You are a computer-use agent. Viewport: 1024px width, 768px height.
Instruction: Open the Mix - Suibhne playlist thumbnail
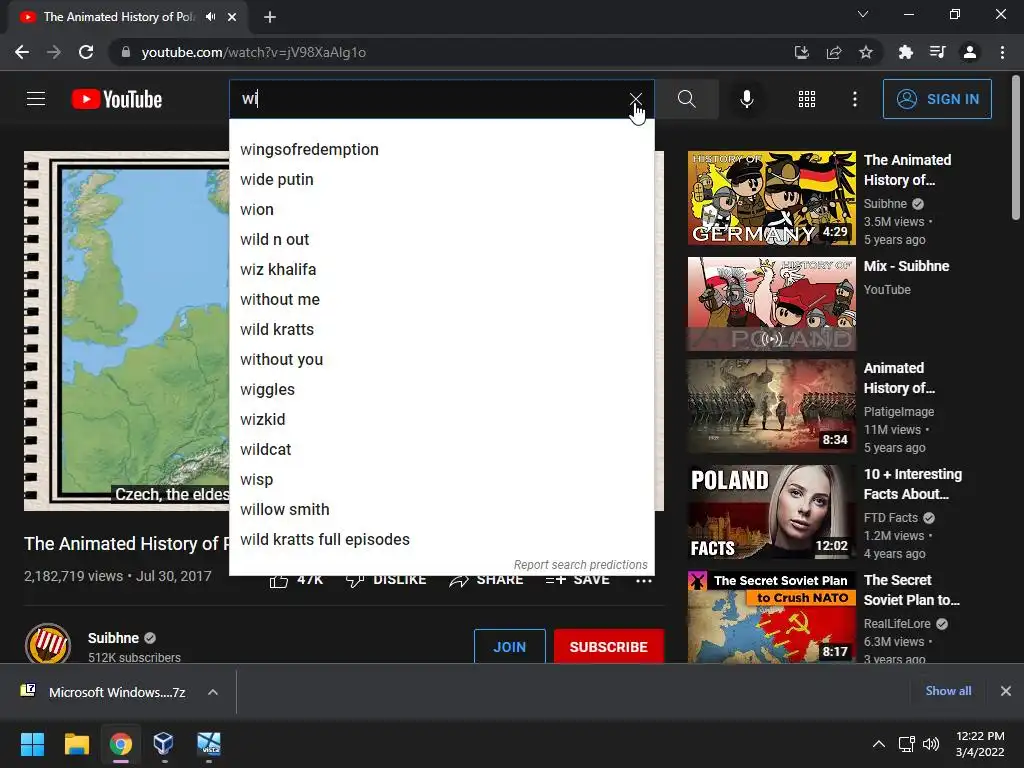[x=771, y=304]
